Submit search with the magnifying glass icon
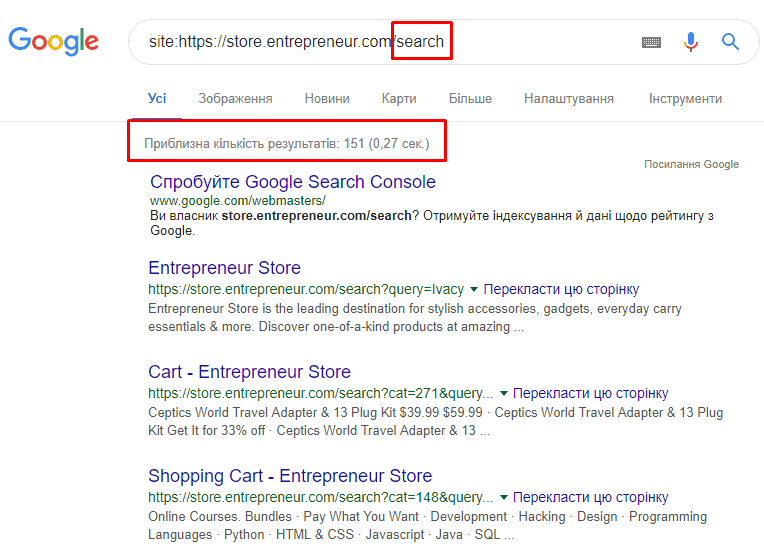 click(730, 42)
